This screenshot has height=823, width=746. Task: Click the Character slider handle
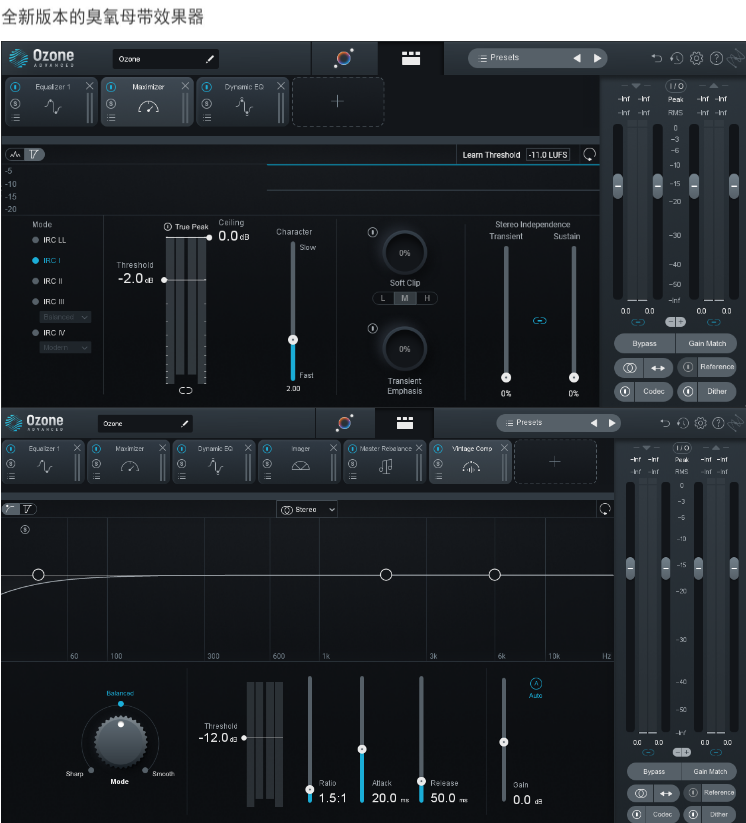(293, 340)
